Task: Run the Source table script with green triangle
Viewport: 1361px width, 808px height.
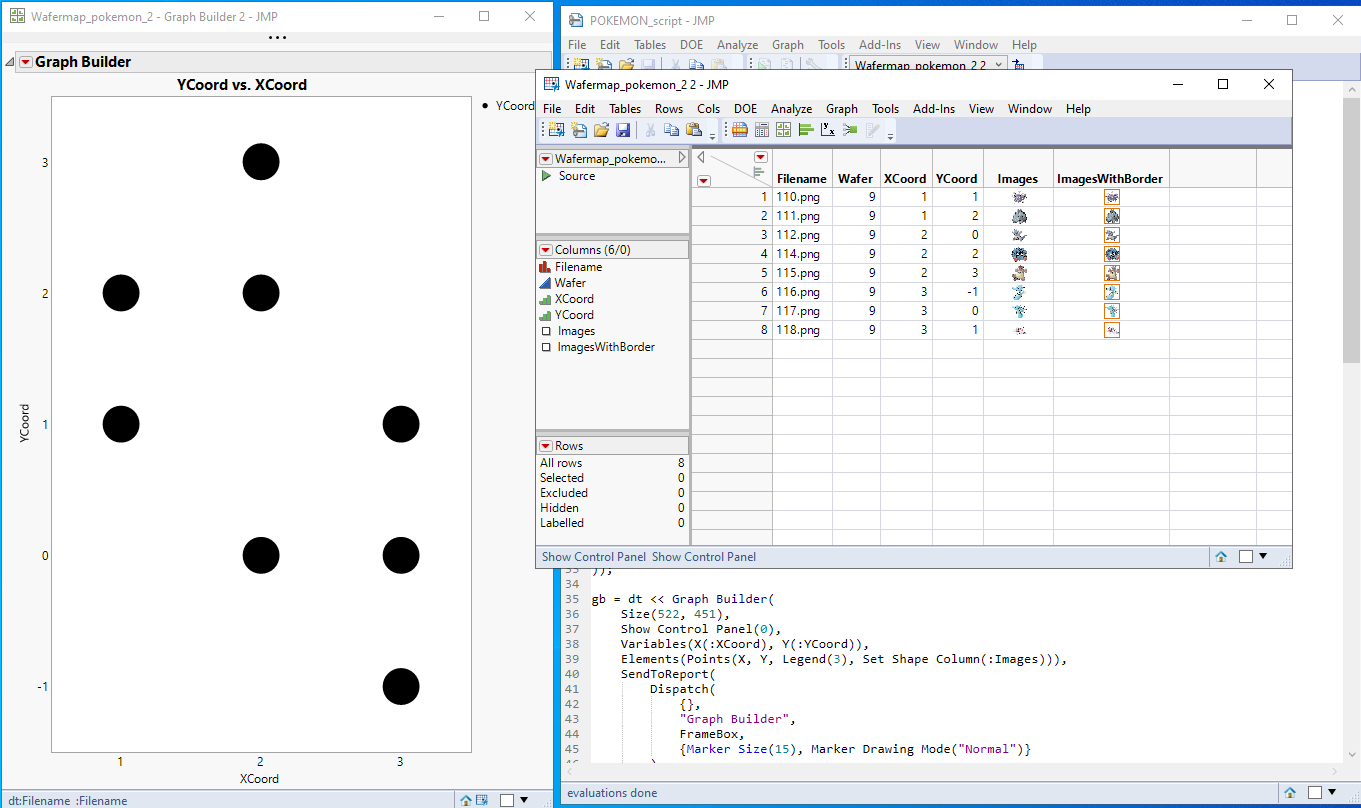Action: coord(546,176)
